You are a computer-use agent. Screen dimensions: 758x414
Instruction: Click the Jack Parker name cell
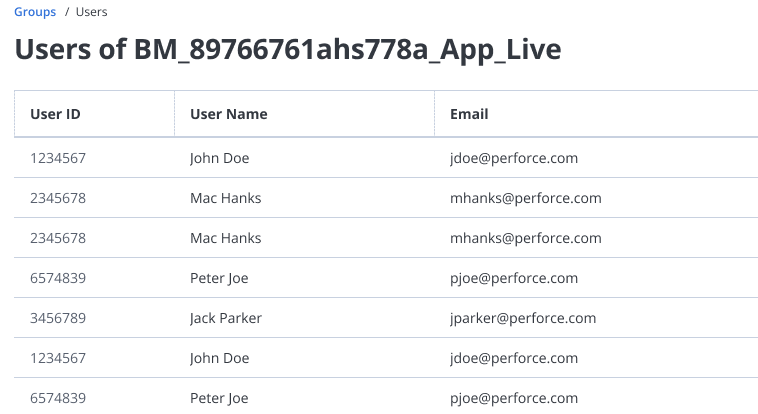(226, 318)
